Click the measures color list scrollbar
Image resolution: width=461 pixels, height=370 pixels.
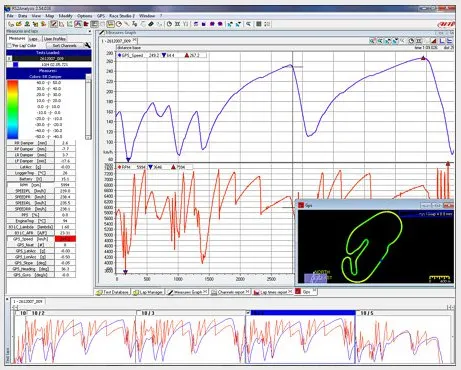coord(88,107)
